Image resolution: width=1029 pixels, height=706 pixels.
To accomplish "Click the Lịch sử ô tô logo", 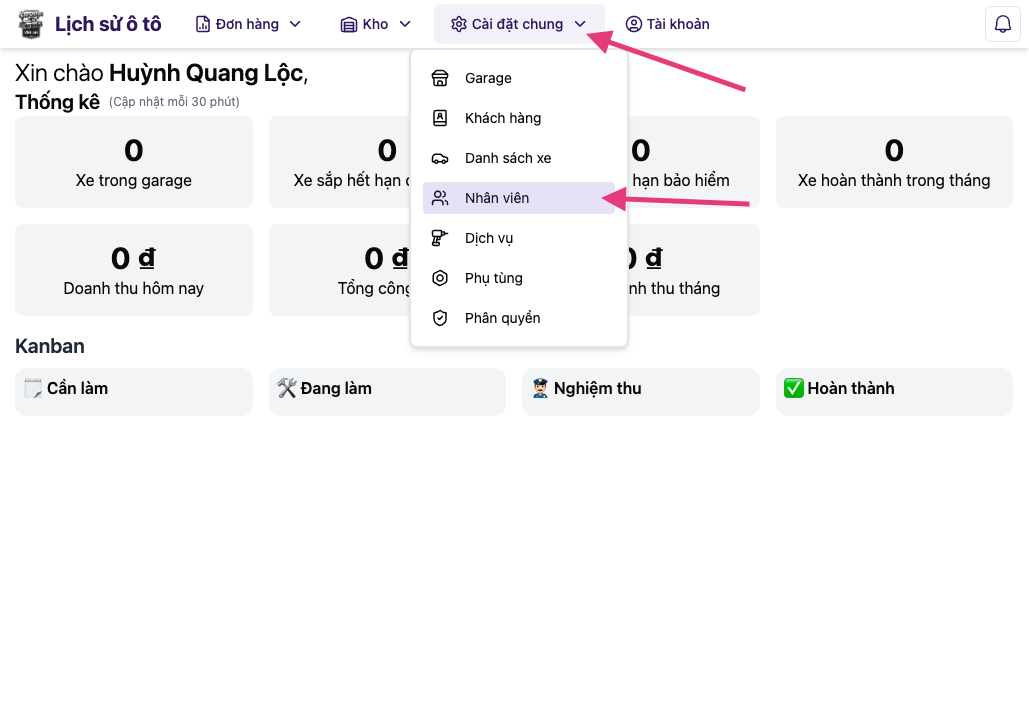I will (x=31, y=24).
